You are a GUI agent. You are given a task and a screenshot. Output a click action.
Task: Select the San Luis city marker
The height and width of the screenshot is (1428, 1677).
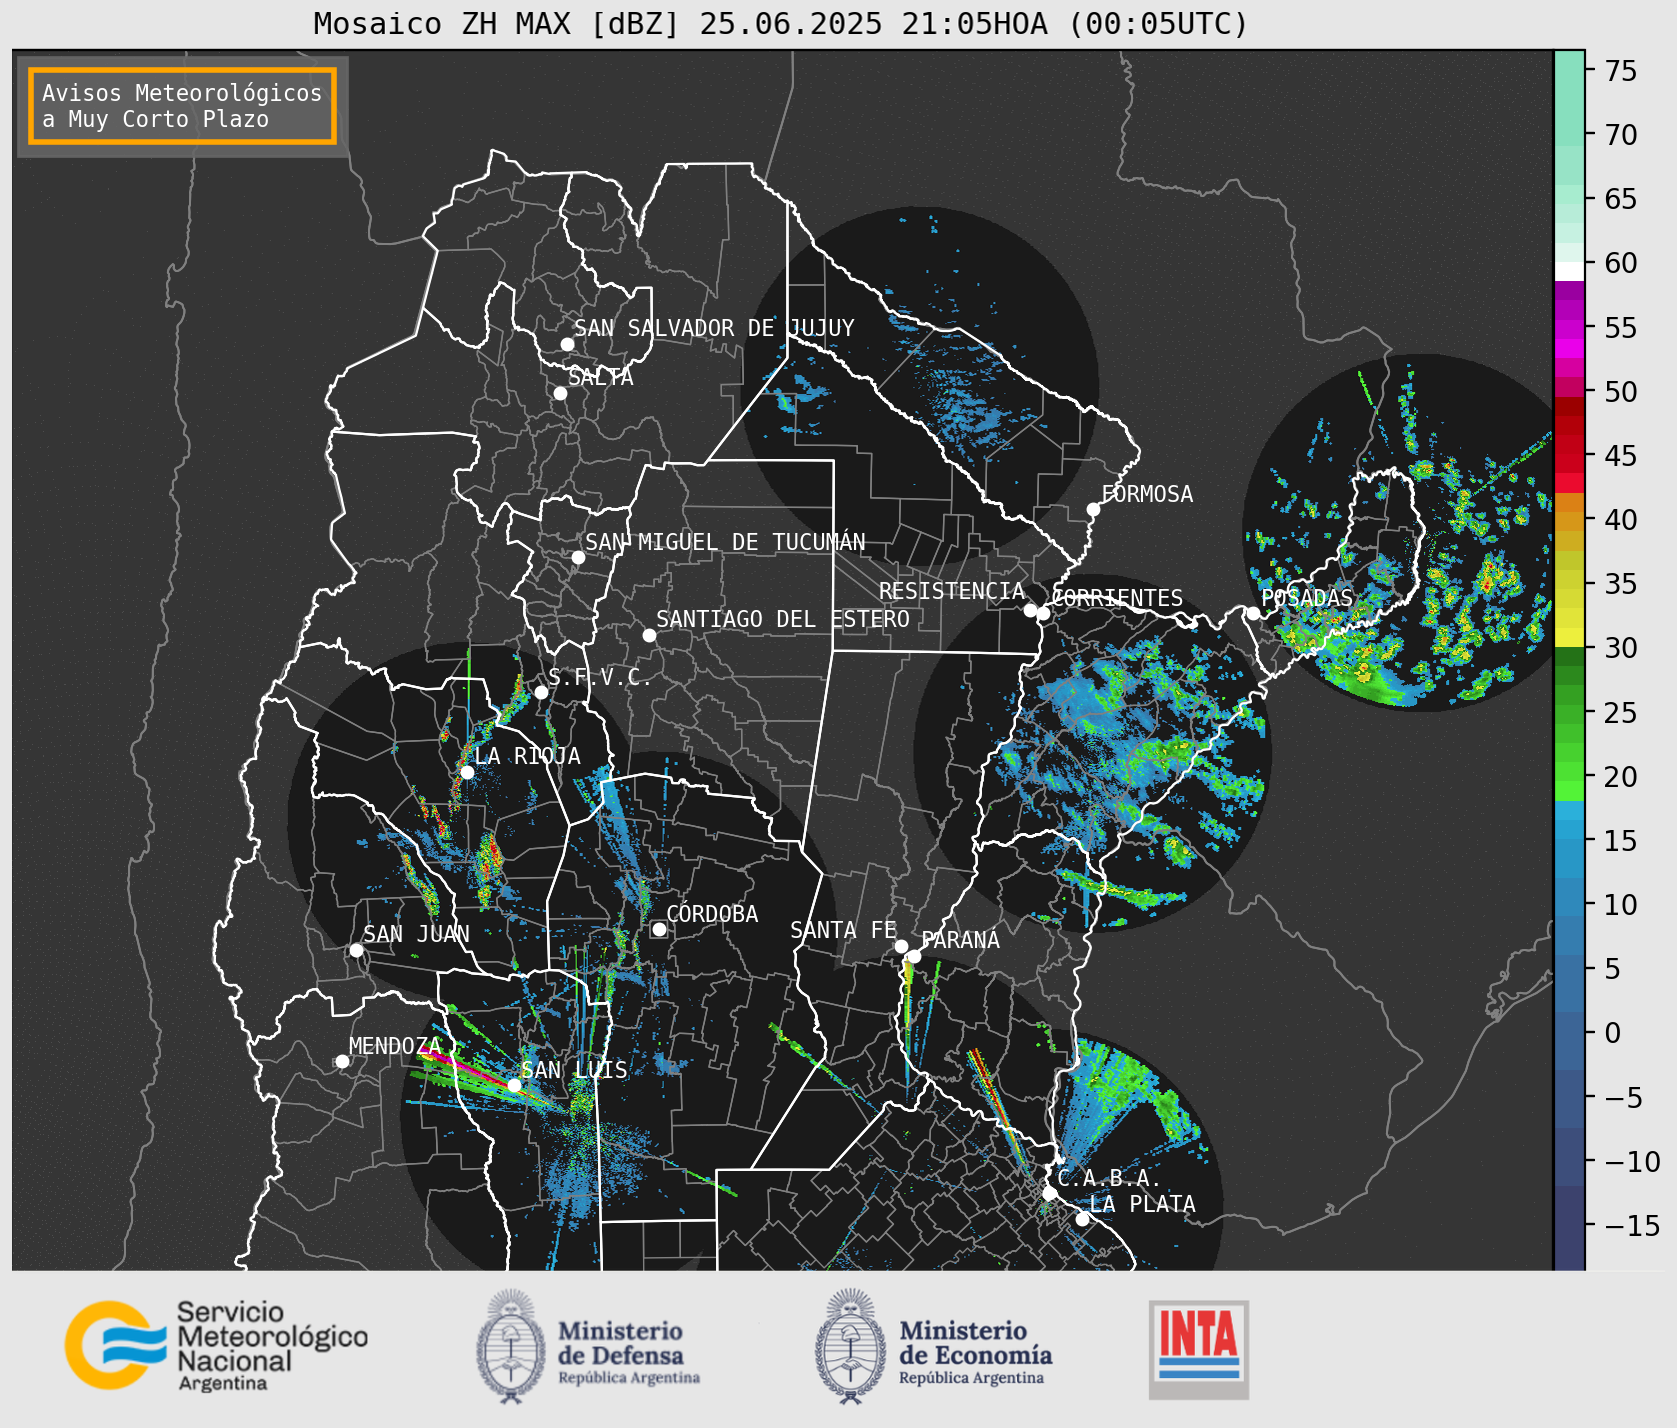tap(514, 1085)
